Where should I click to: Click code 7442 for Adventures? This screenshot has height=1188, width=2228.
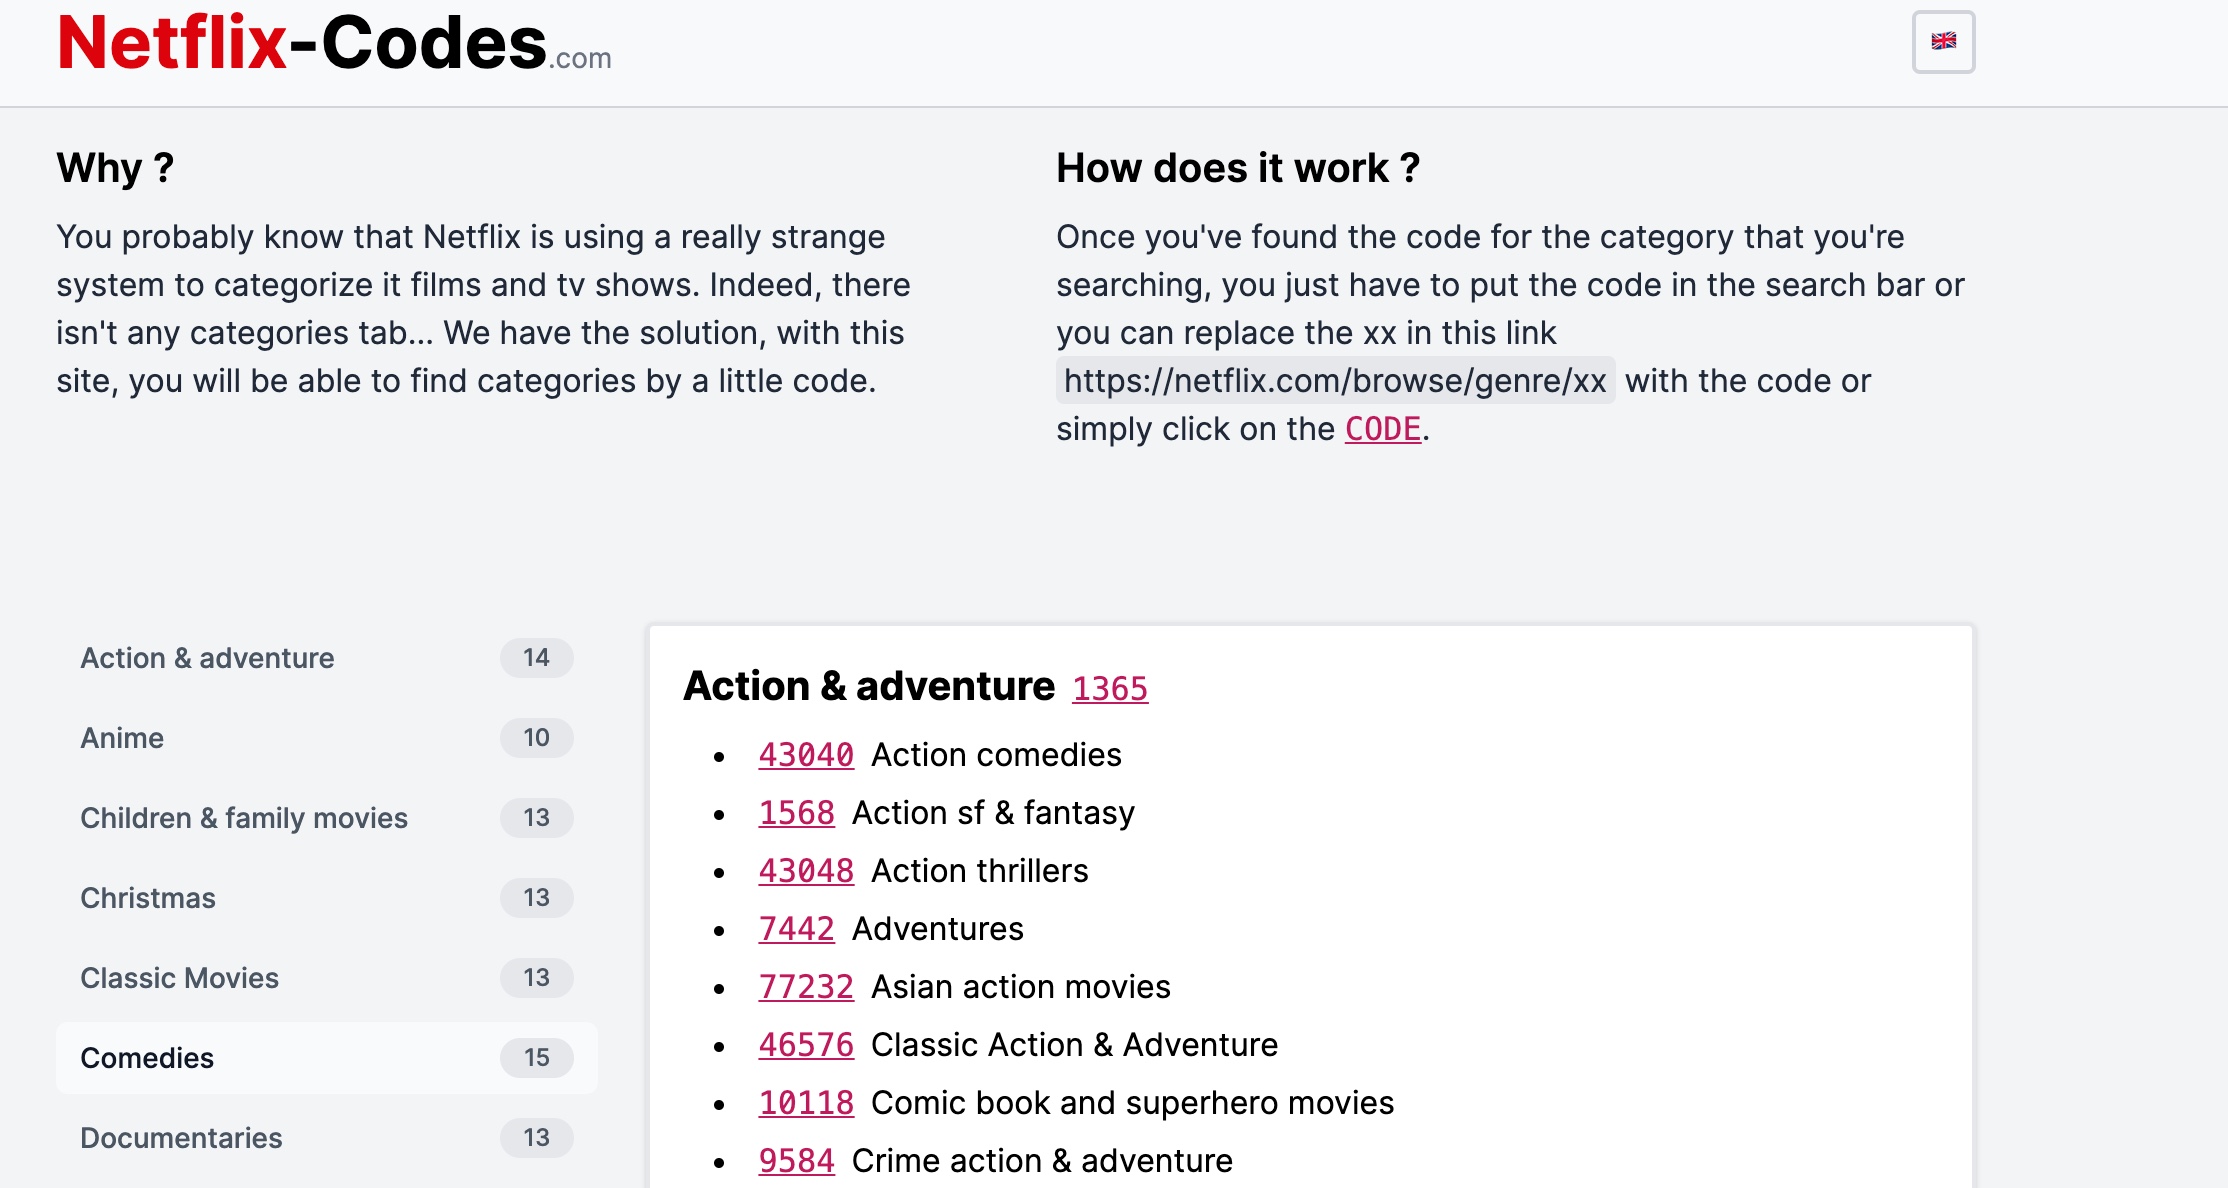(796, 929)
